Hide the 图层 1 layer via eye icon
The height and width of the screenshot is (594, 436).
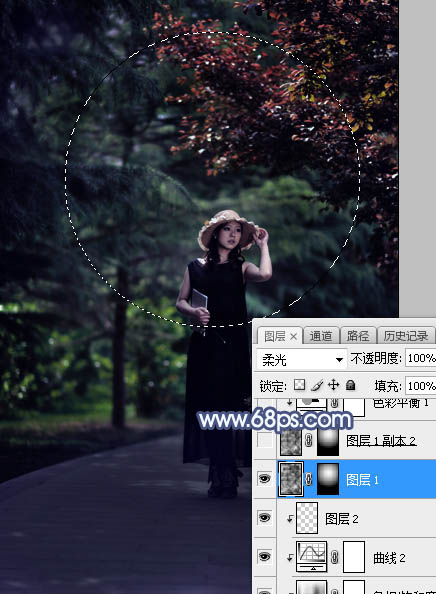[264, 479]
